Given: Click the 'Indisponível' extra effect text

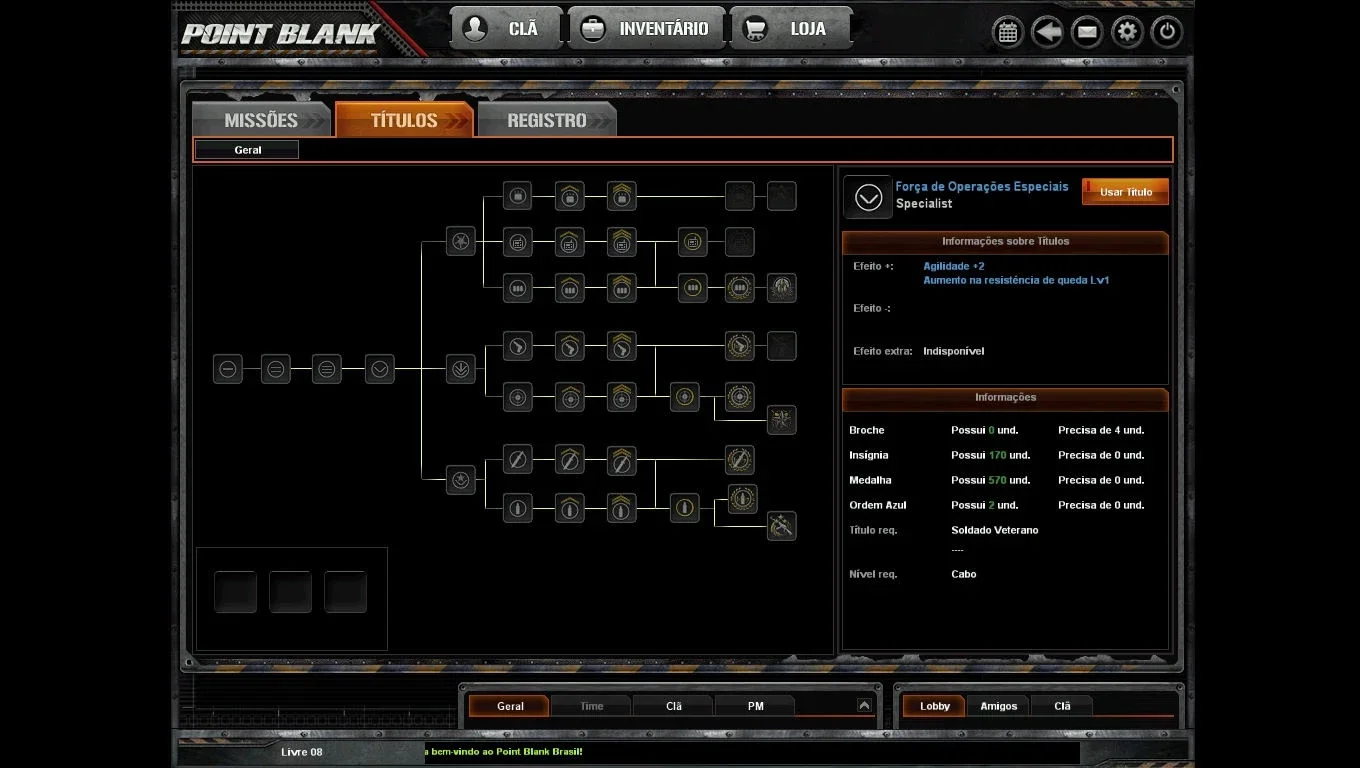Looking at the screenshot, I should pyautogui.click(x=954, y=351).
